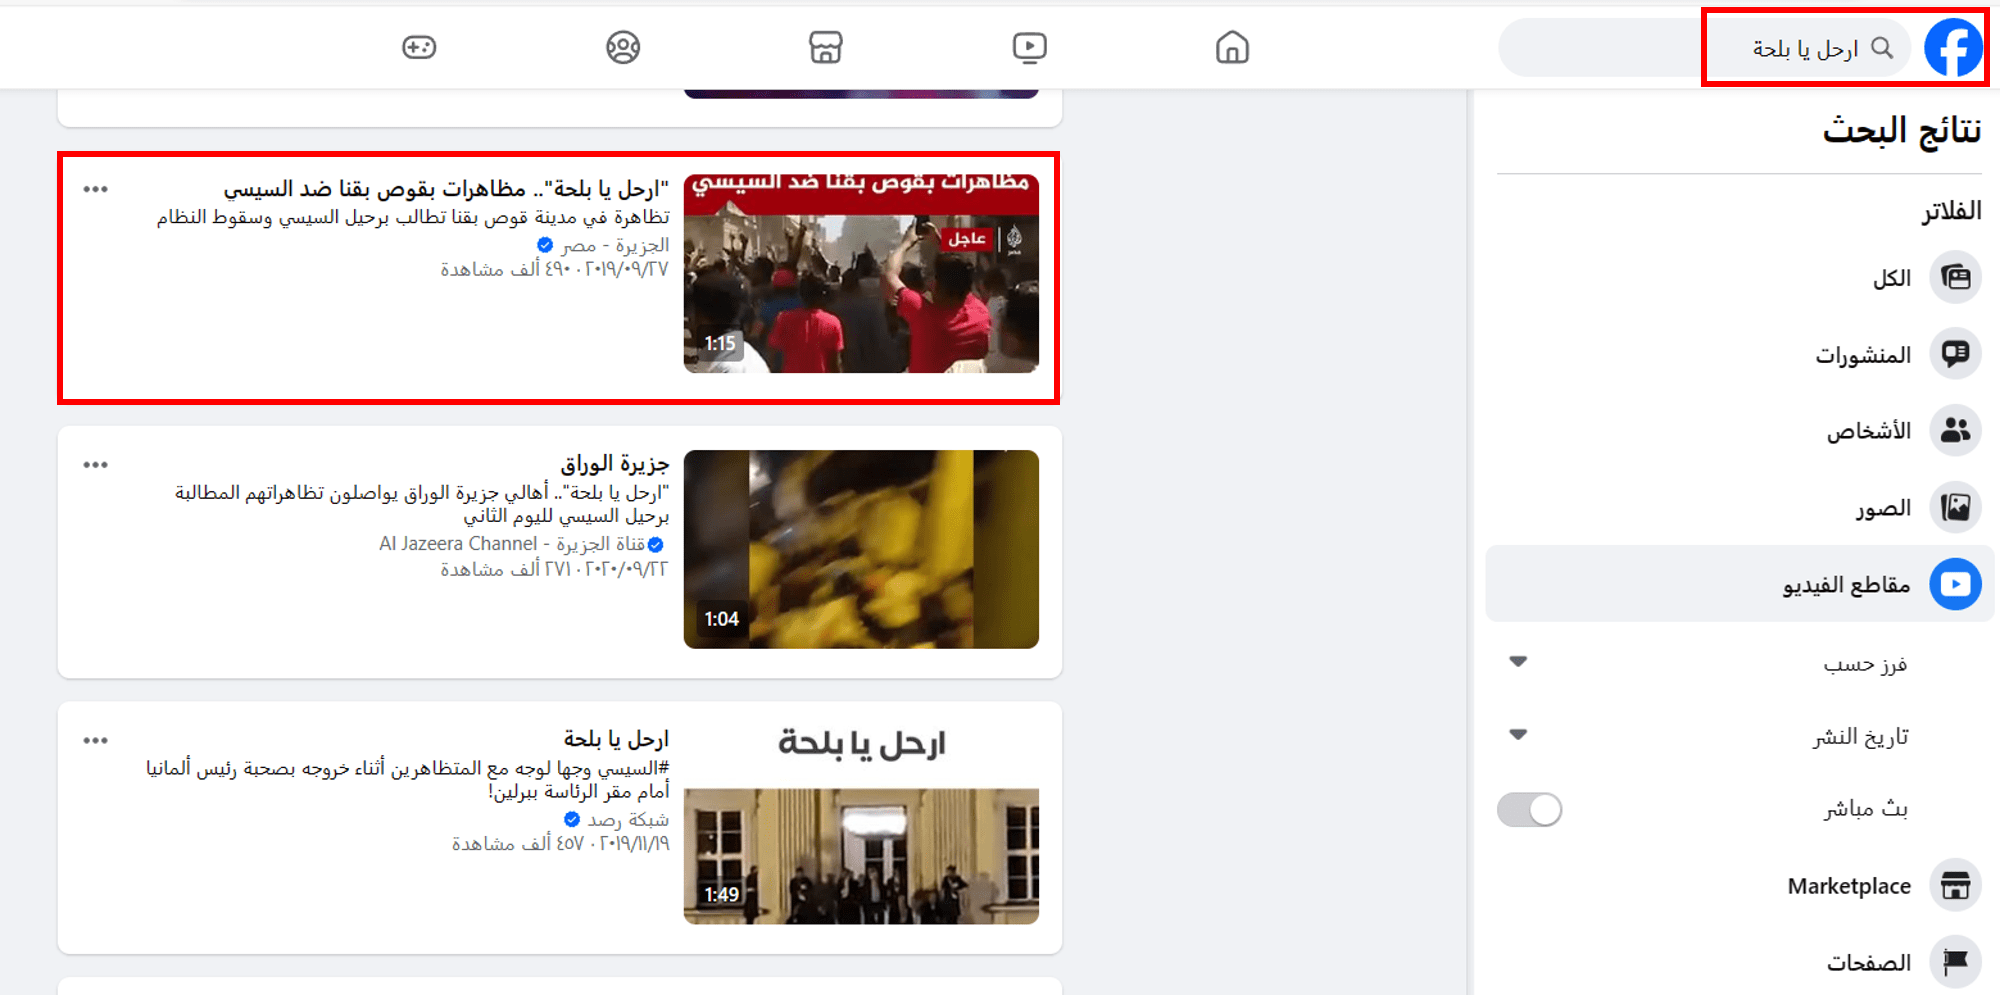Open more options for مظاهرات بقوص video
Viewport: 2000px width, 995px height.
point(96,189)
